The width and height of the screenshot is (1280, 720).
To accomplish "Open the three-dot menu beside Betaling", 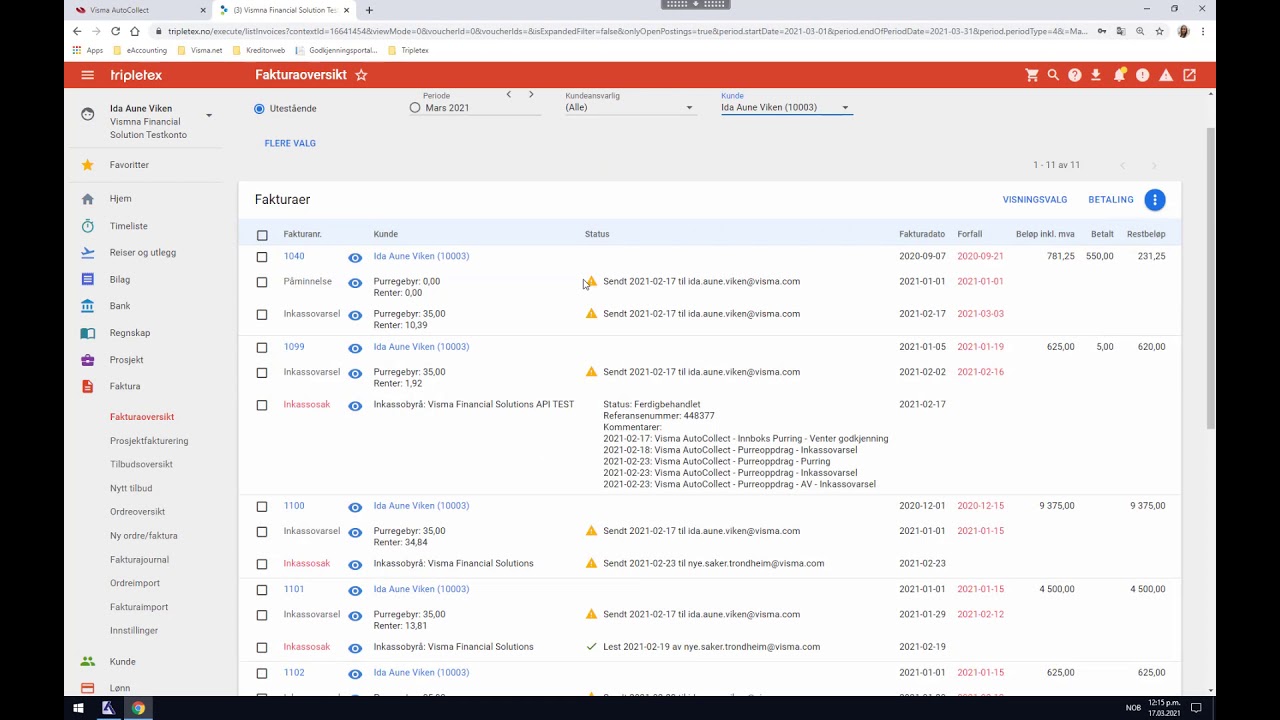I will (x=1155, y=200).
